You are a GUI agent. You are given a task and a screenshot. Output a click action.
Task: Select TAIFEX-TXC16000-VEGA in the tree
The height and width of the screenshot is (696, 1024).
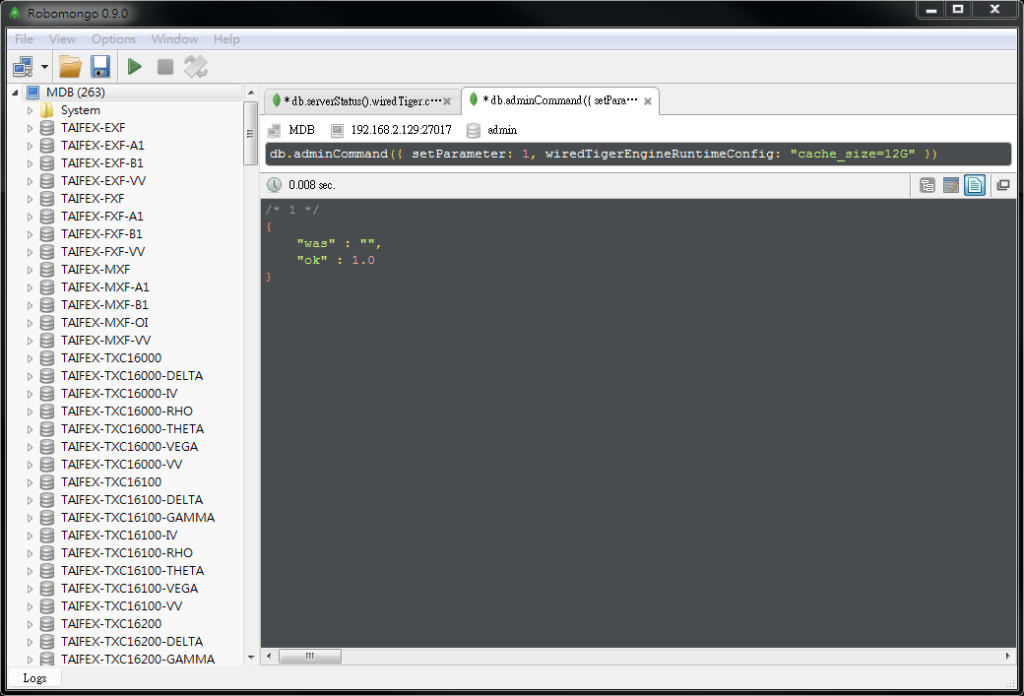click(x=129, y=447)
